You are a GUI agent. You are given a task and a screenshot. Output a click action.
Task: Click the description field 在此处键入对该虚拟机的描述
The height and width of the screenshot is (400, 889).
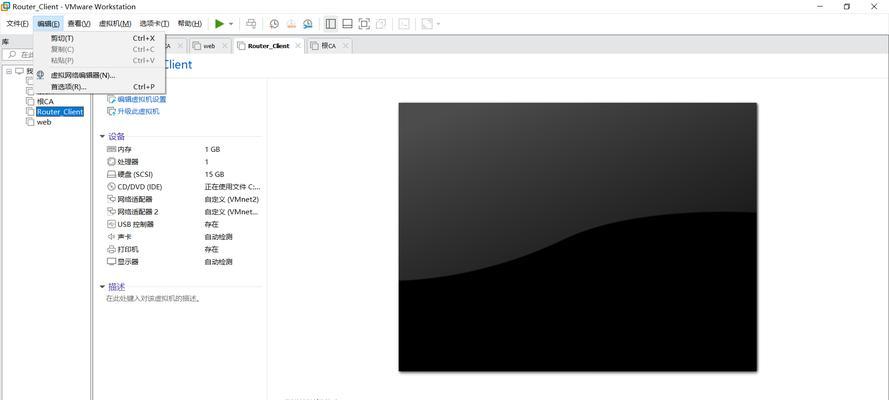(x=153, y=299)
